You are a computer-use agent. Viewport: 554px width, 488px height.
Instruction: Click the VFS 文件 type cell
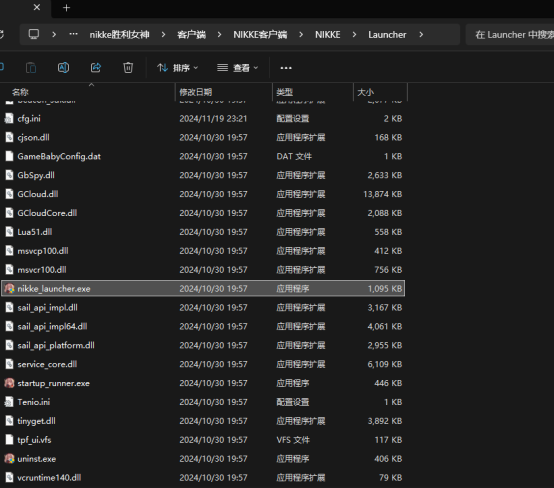[x=293, y=440]
